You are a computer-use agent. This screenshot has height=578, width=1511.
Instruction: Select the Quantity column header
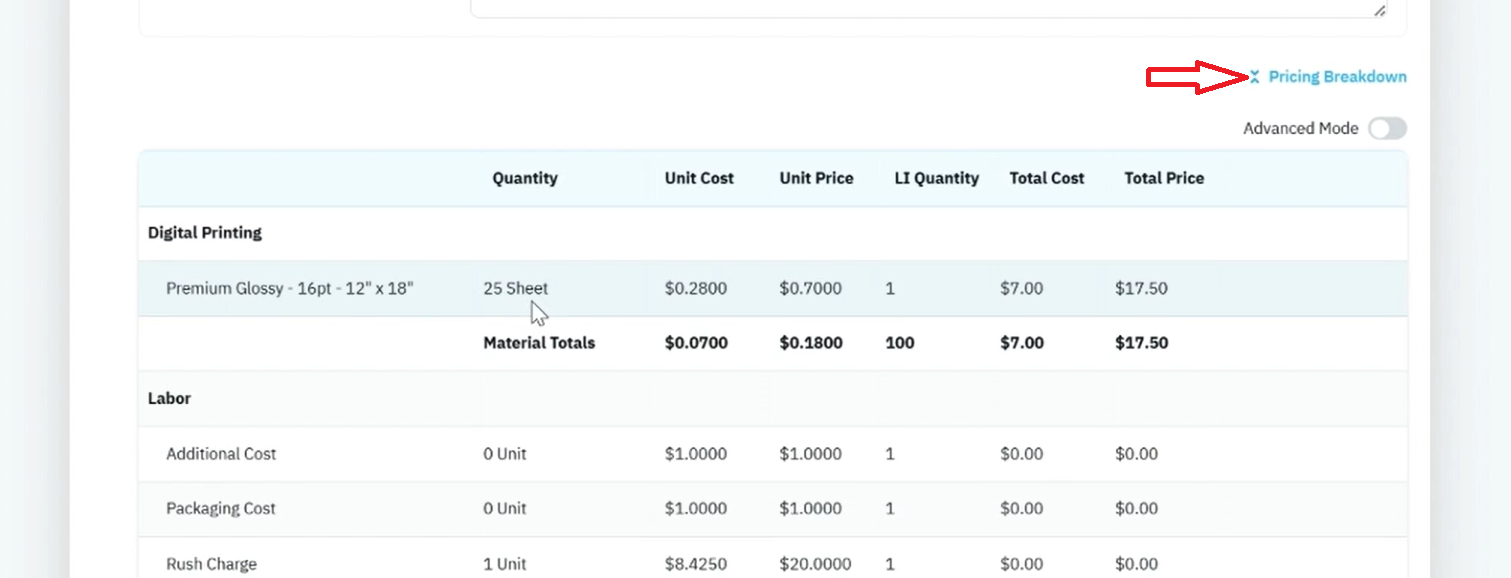525,178
